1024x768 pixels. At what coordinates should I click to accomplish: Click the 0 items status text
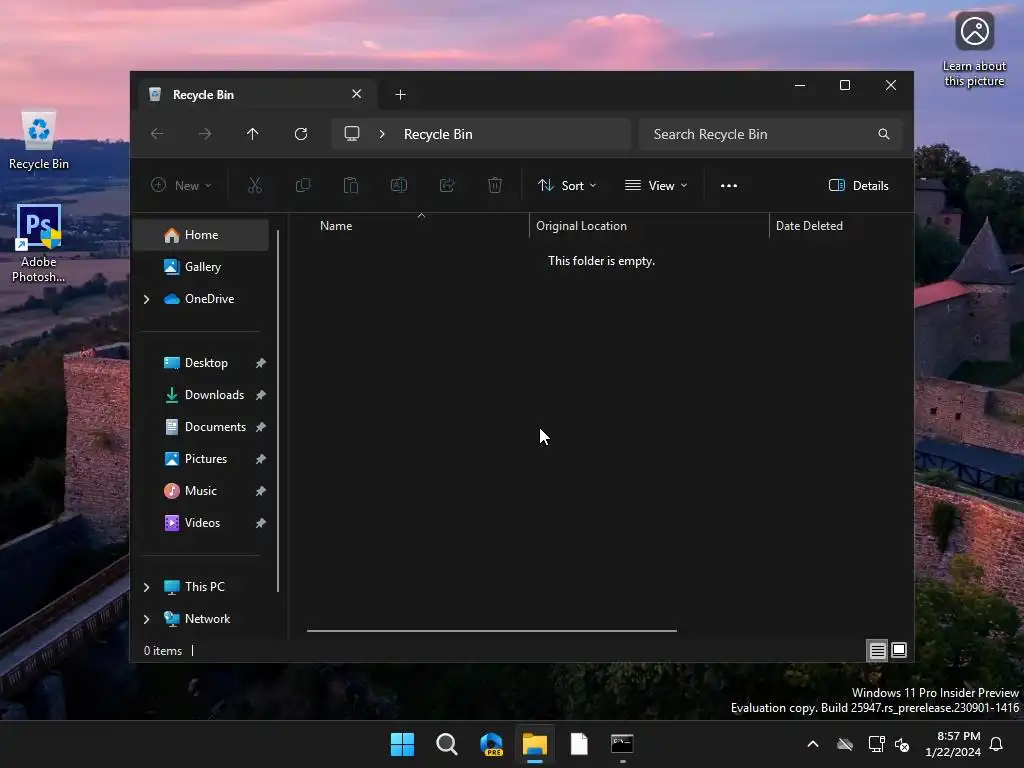163,651
